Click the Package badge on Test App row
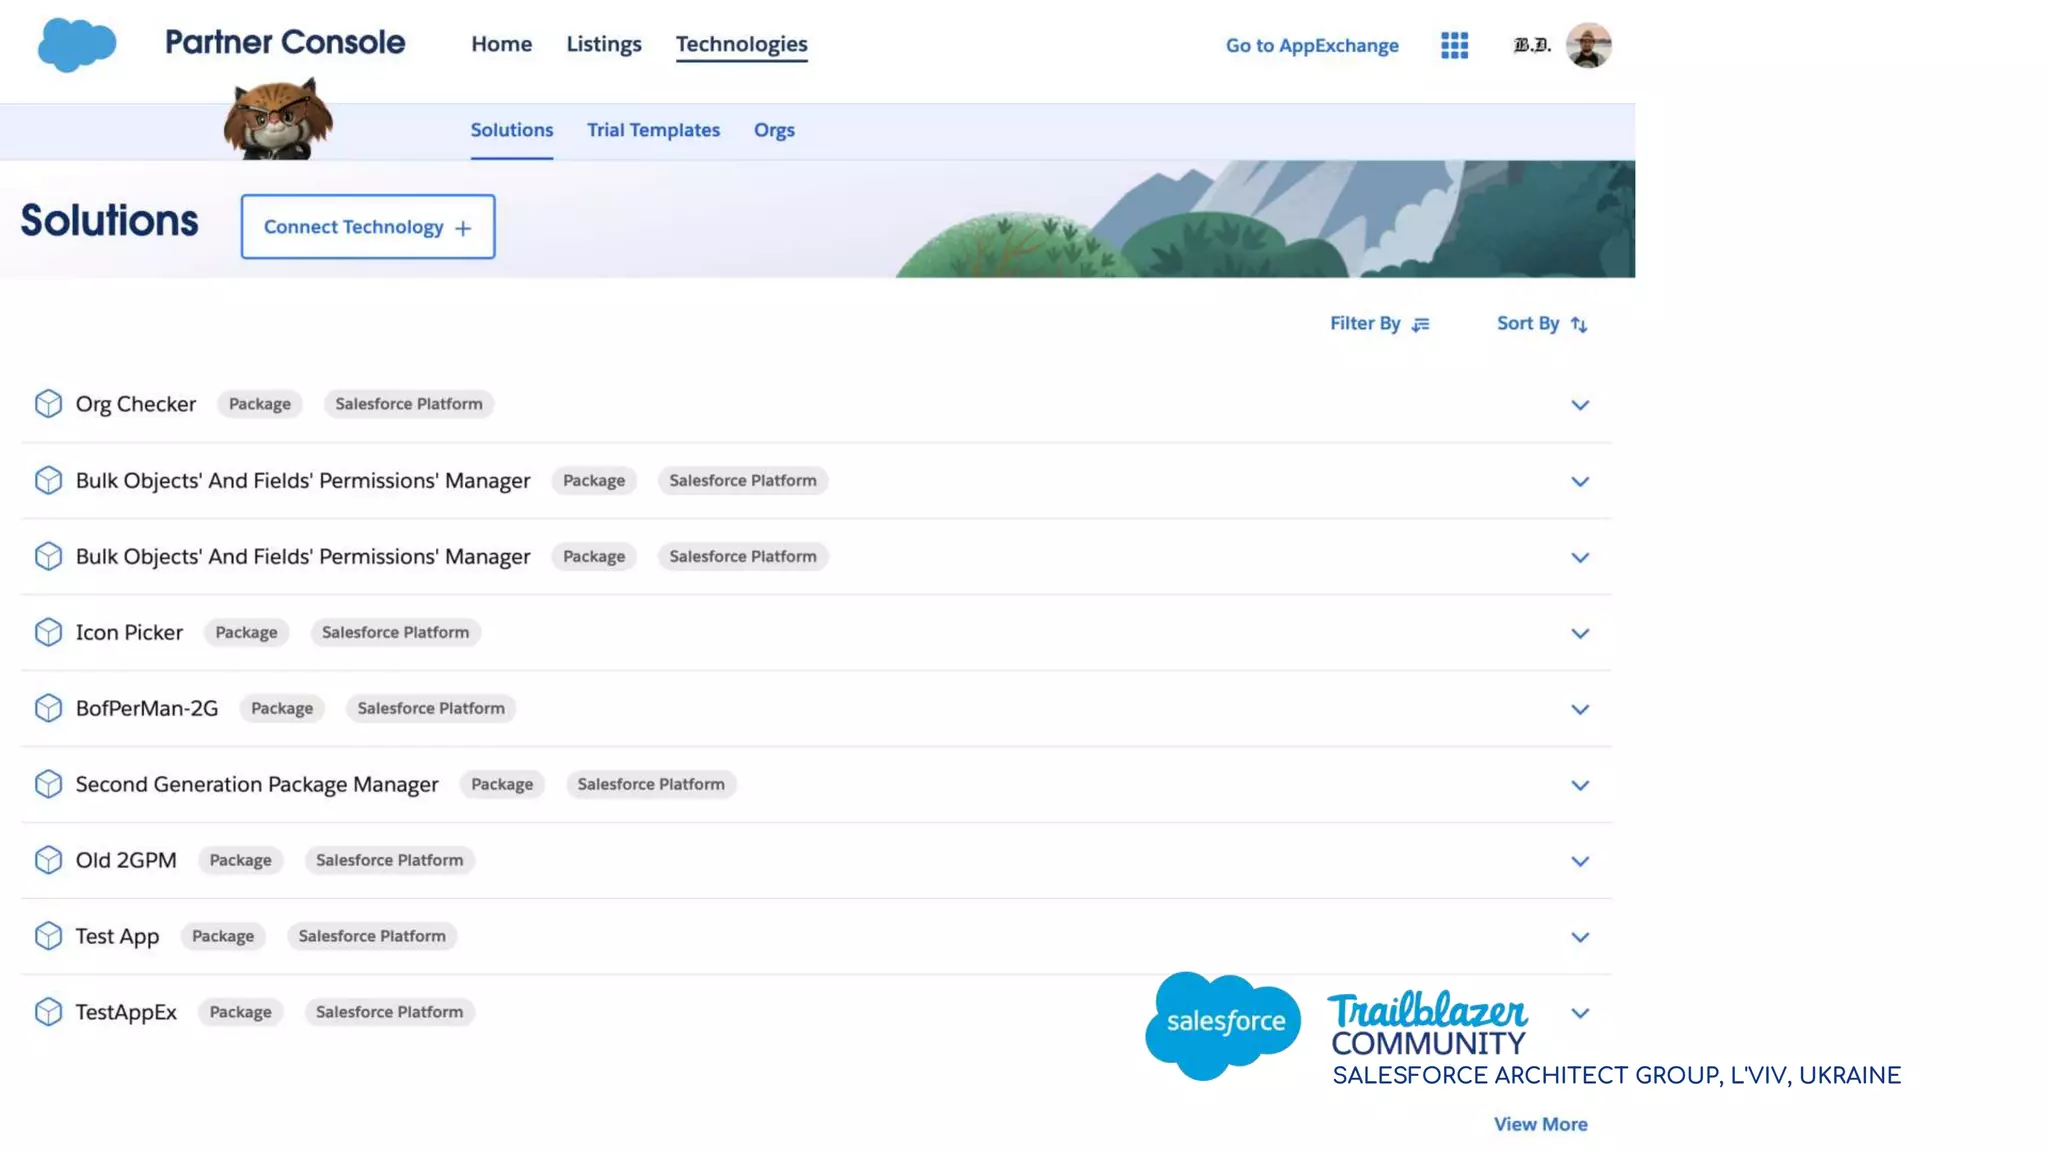 pyautogui.click(x=223, y=936)
